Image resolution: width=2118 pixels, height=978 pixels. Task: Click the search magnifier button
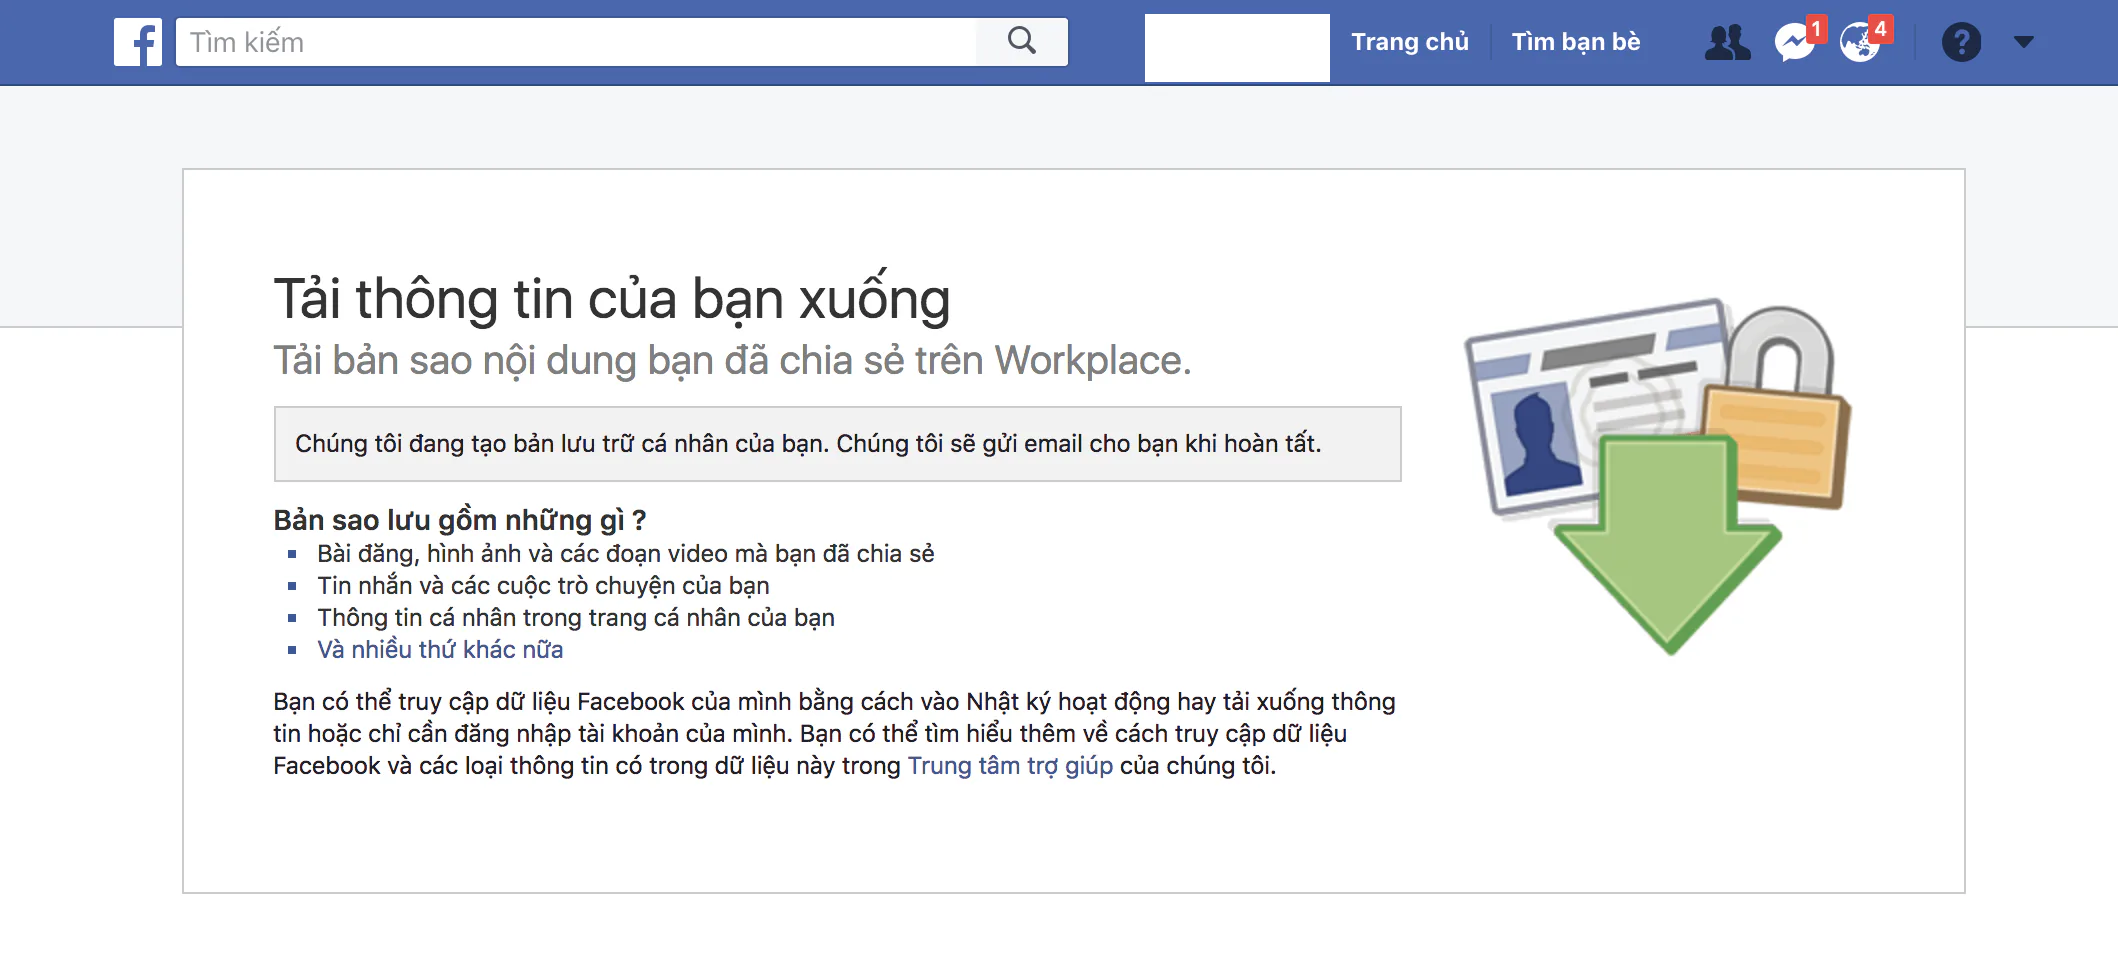click(1021, 42)
